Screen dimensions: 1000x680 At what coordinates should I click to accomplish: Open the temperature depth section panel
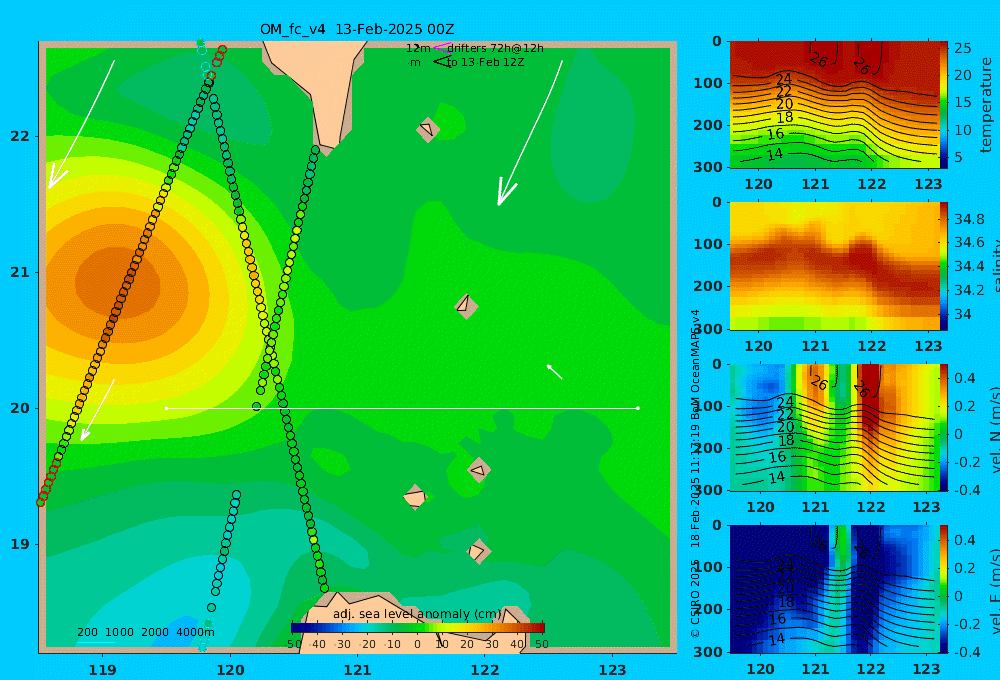pyautogui.click(x=835, y=105)
